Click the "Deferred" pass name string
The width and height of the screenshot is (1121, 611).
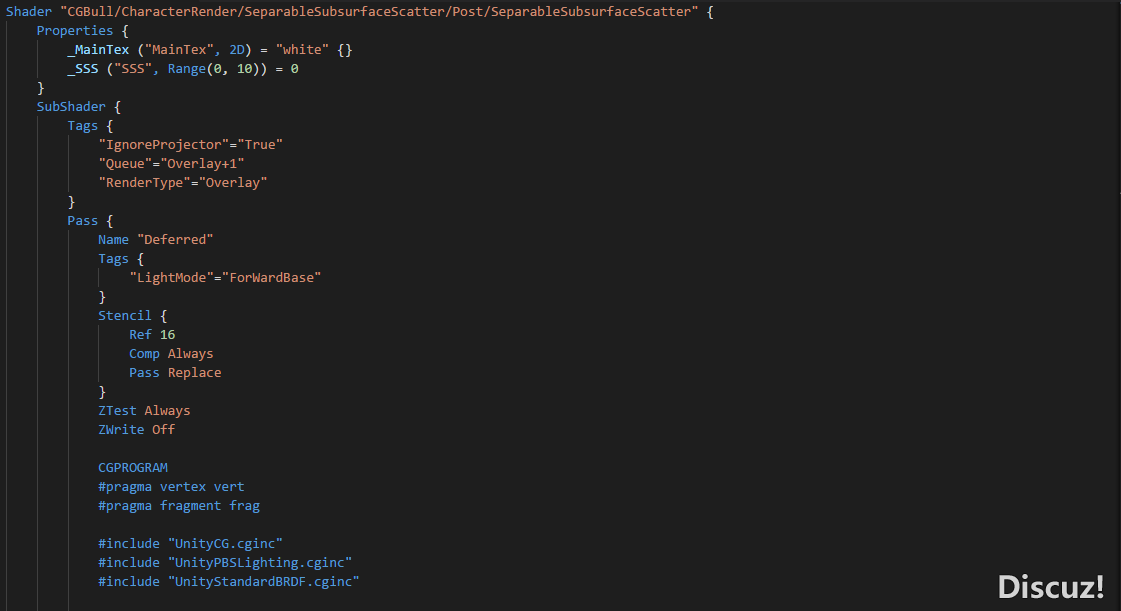(174, 239)
